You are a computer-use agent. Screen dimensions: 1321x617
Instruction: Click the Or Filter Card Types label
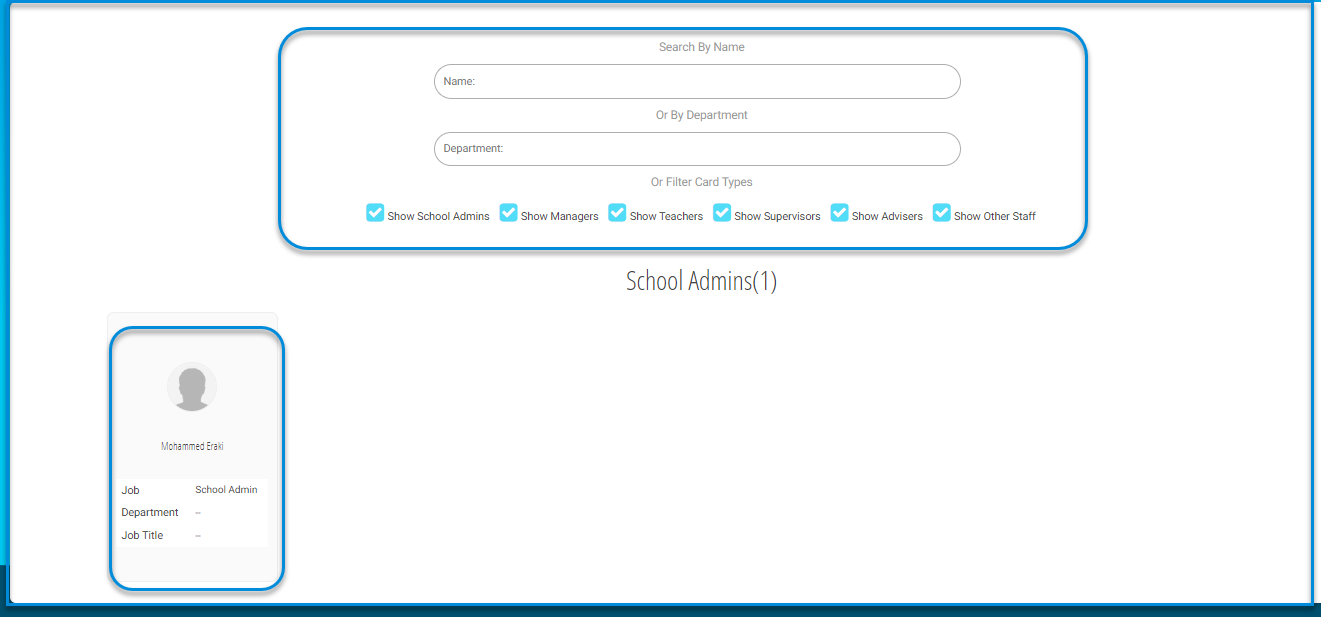(x=702, y=182)
